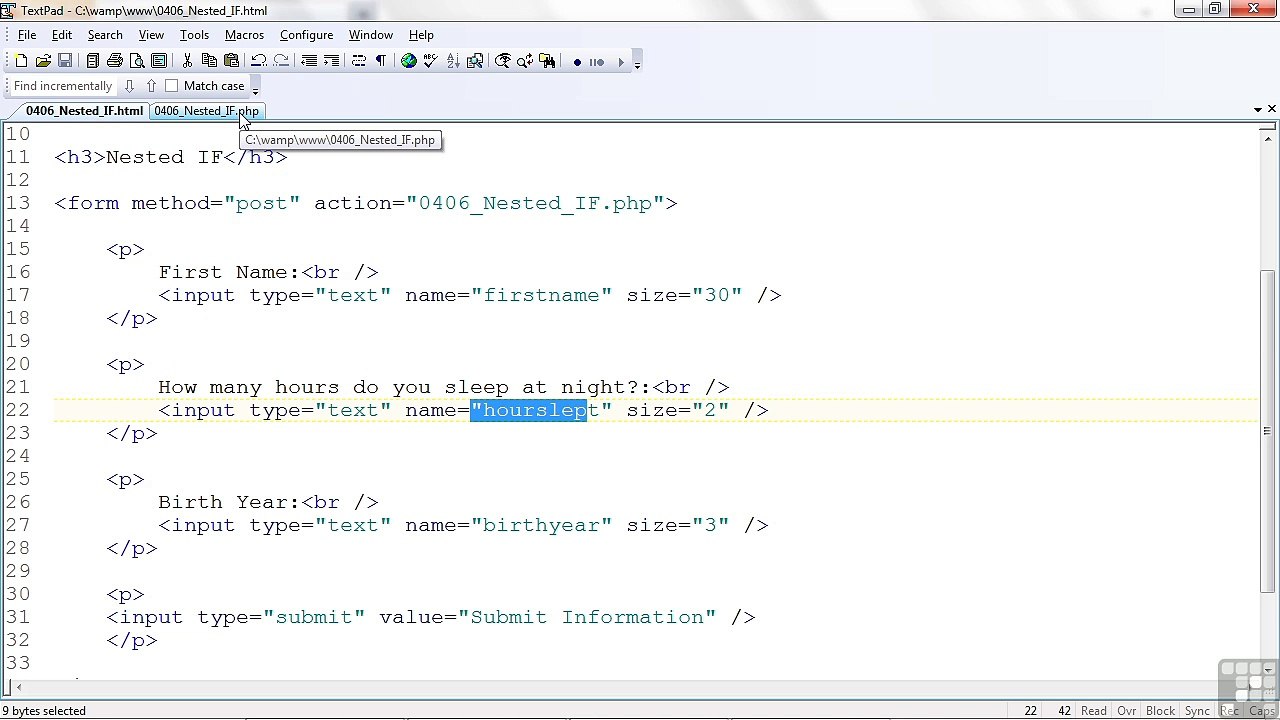Click the Block status bar indicator

point(1160,711)
